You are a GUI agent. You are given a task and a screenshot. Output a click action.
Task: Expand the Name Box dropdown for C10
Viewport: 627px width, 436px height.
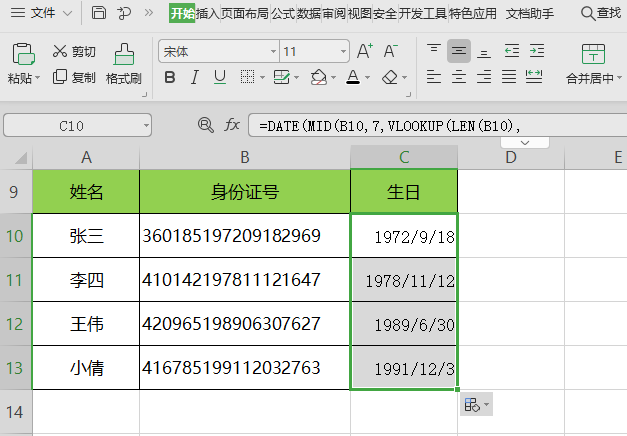pos(146,125)
